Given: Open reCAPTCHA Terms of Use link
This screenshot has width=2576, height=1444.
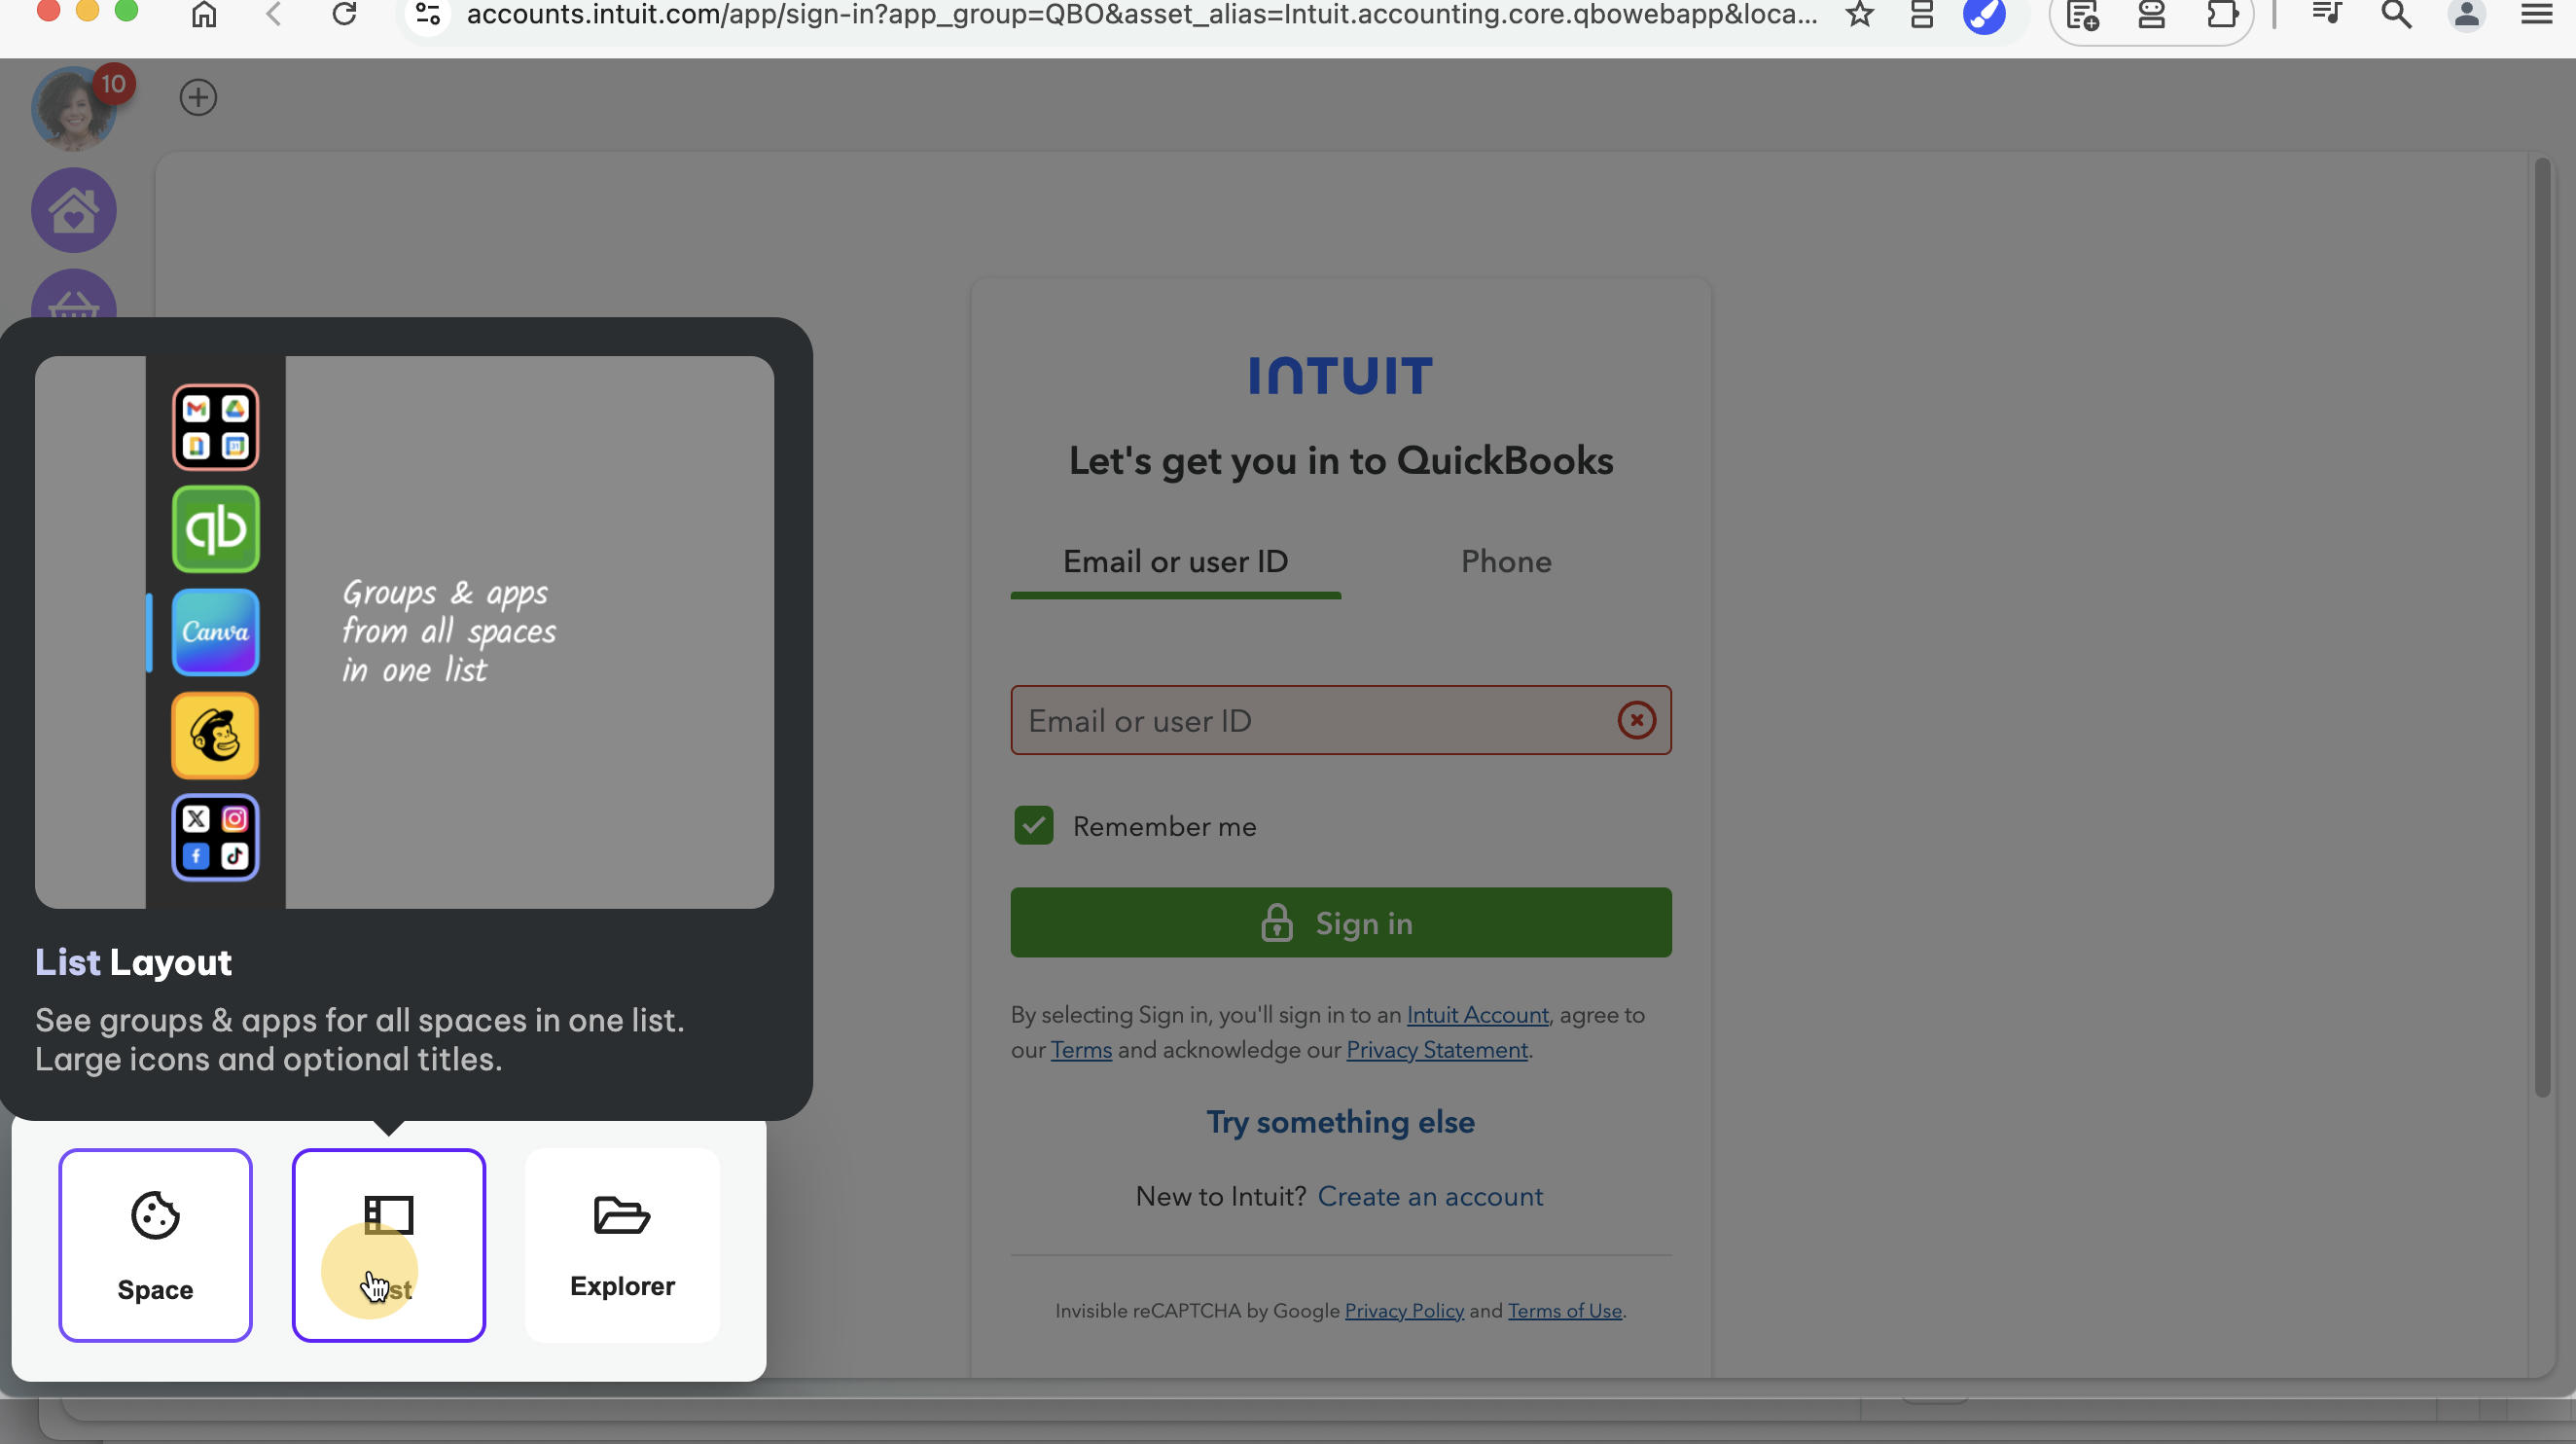Looking at the screenshot, I should (x=1564, y=1311).
